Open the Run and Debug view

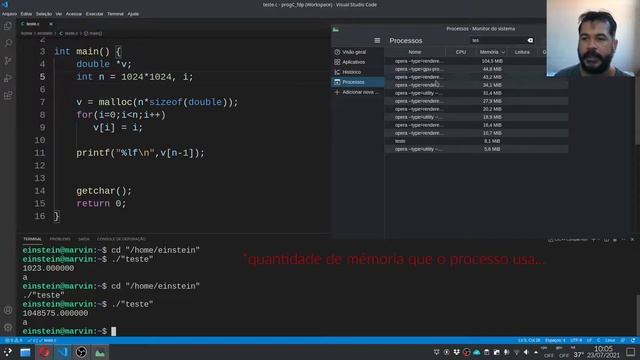pyautogui.click(x=8, y=78)
